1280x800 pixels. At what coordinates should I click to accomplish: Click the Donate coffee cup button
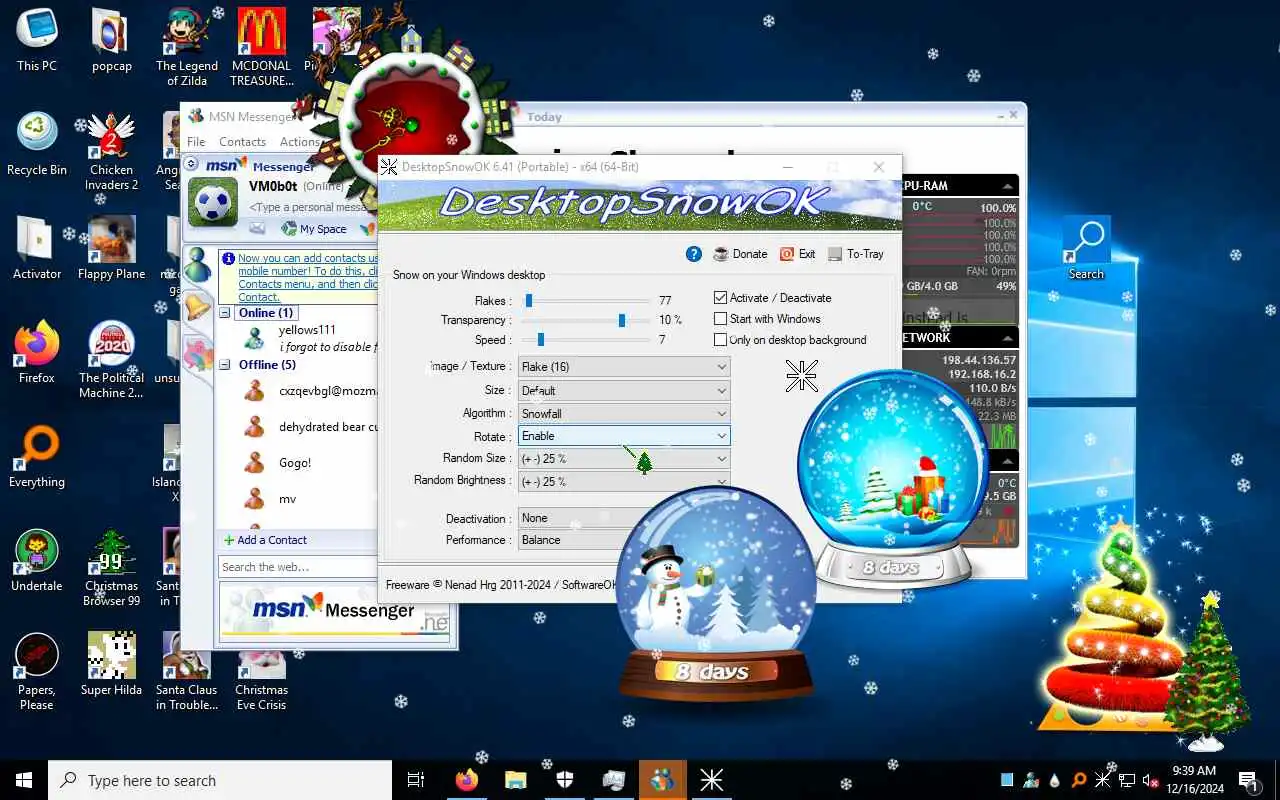(x=740, y=254)
